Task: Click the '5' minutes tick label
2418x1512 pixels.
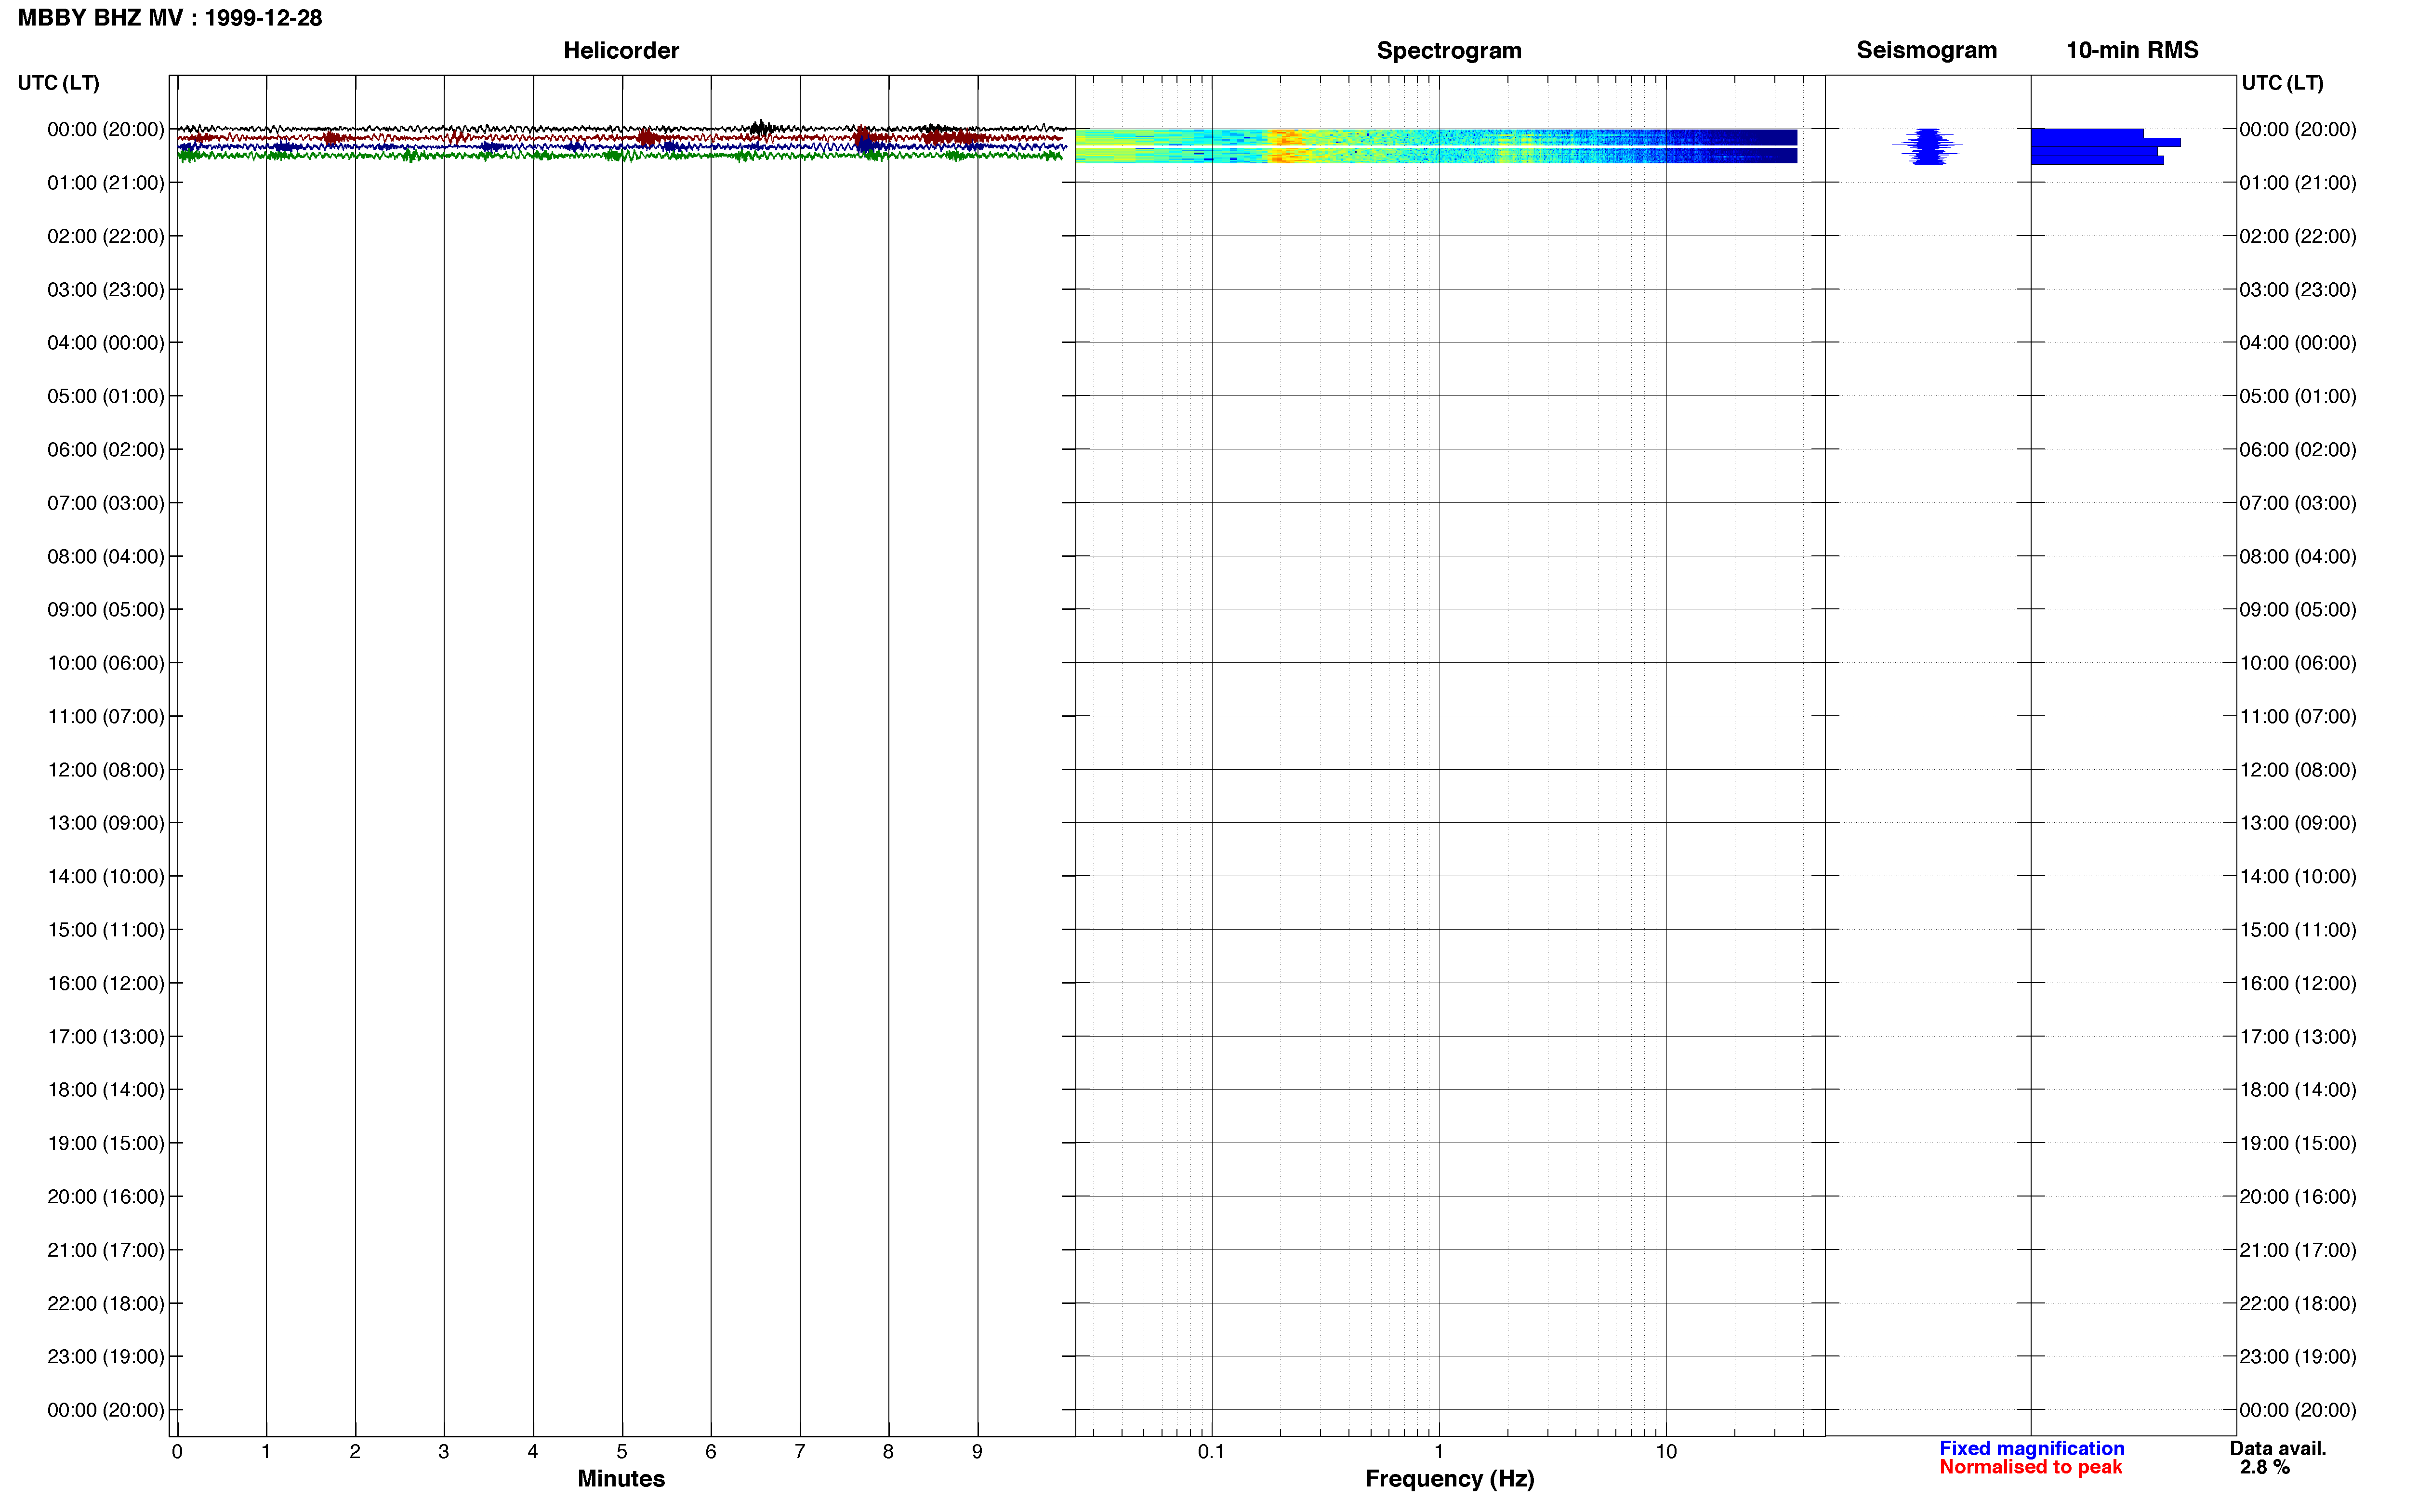Action: tap(622, 1451)
